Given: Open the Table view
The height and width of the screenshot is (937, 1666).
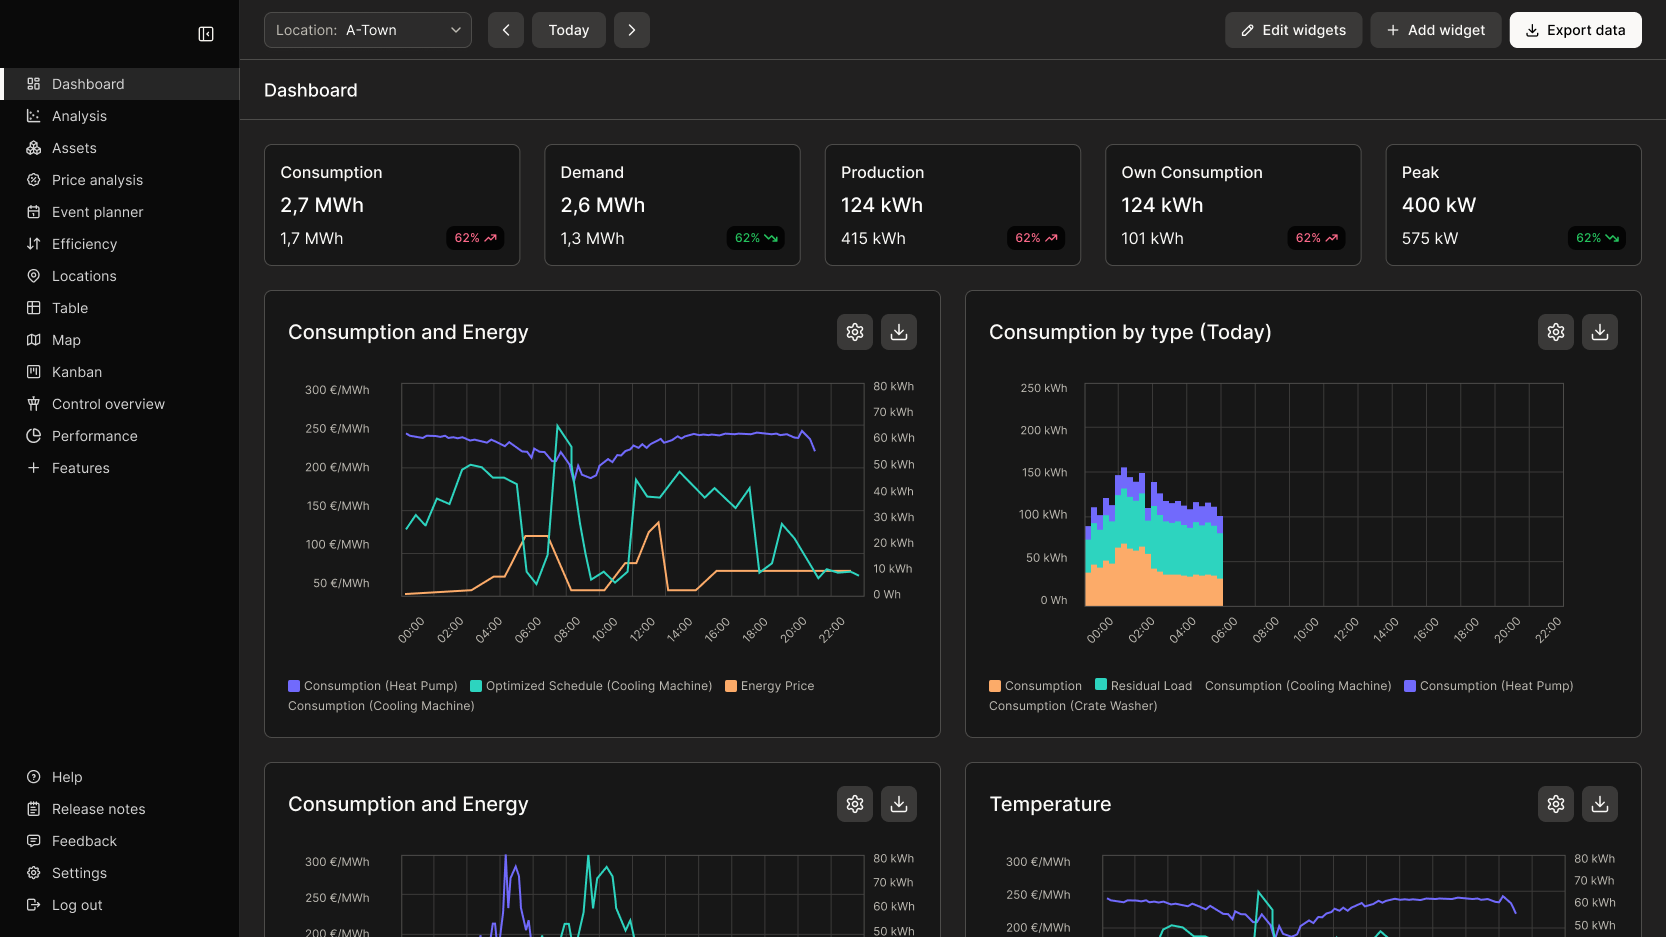Looking at the screenshot, I should coord(69,307).
